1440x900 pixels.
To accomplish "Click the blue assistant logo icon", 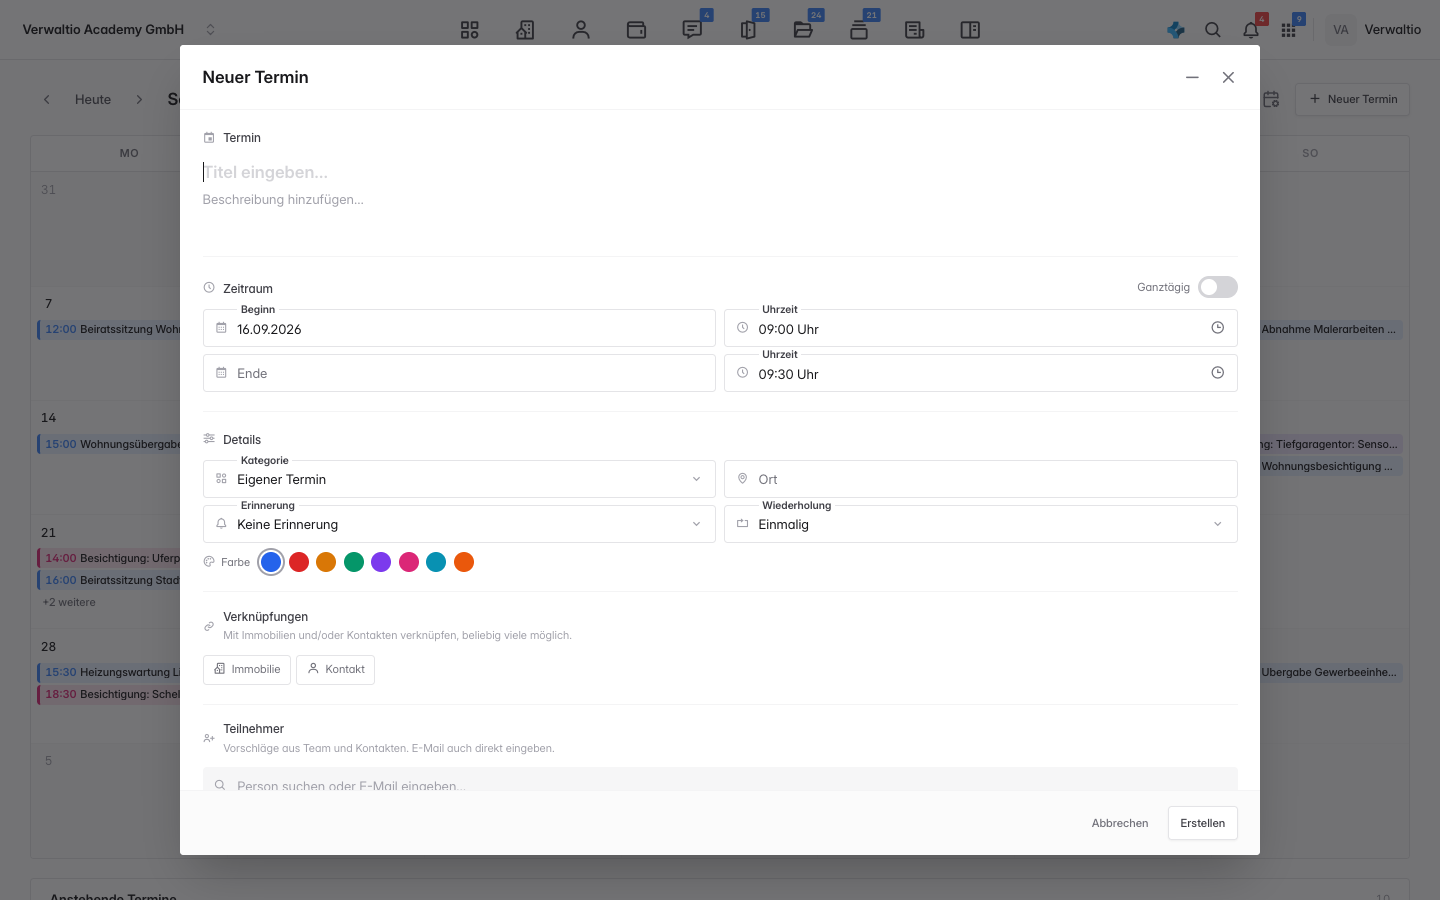I will 1176,30.
